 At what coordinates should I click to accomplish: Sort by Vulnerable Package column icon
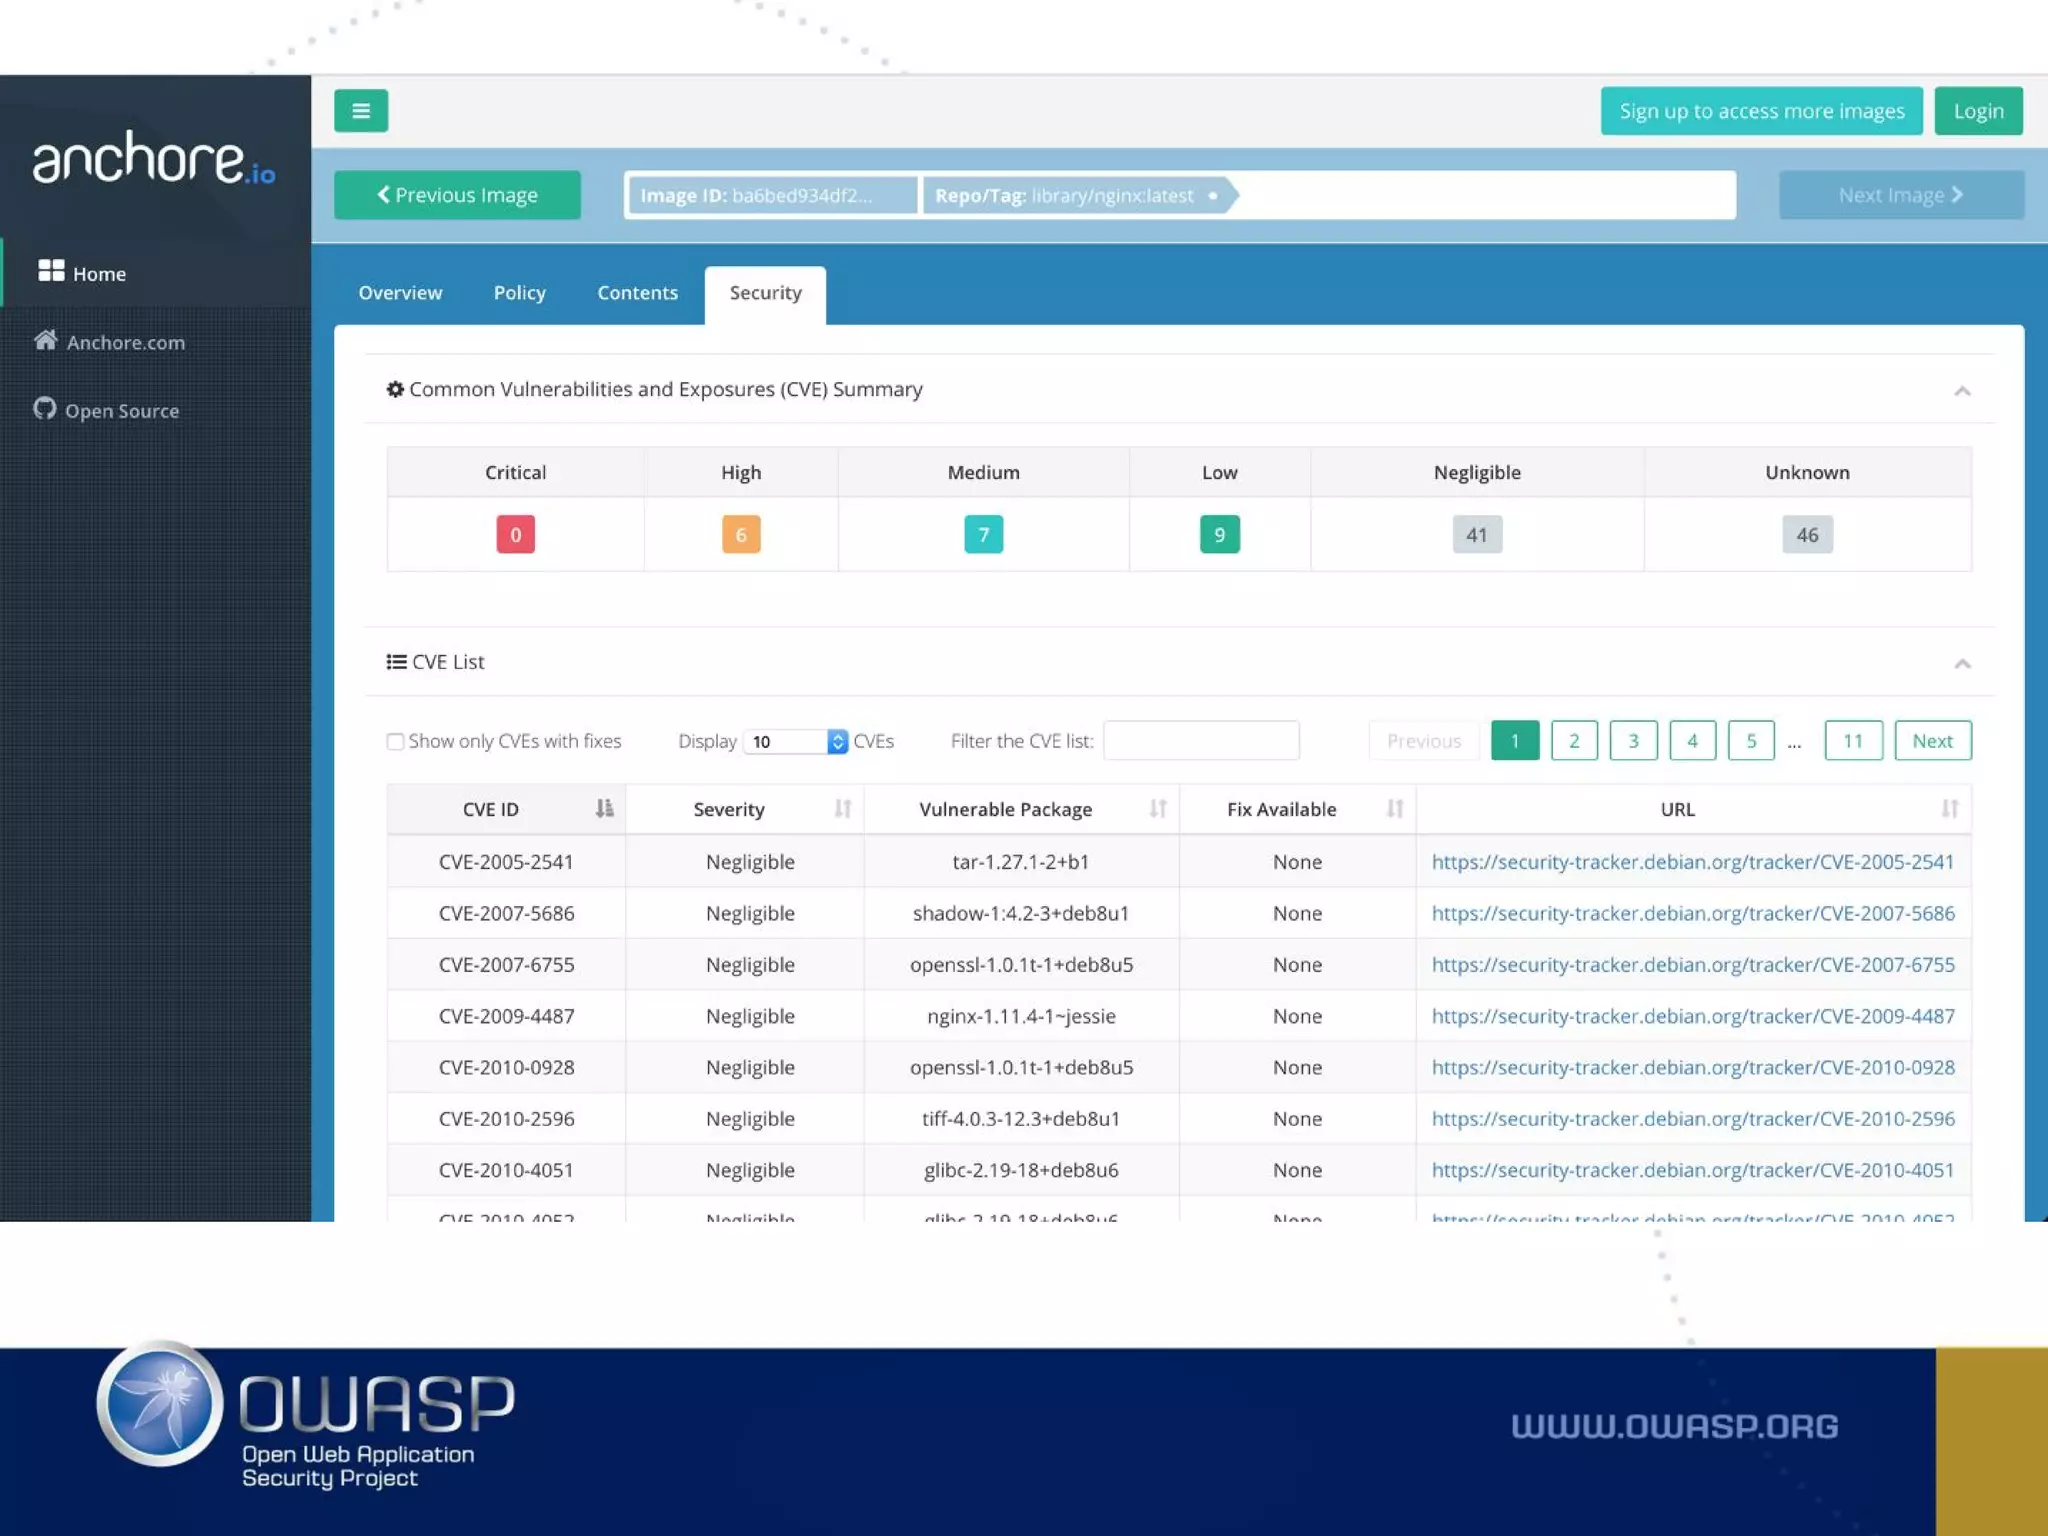tap(1157, 809)
